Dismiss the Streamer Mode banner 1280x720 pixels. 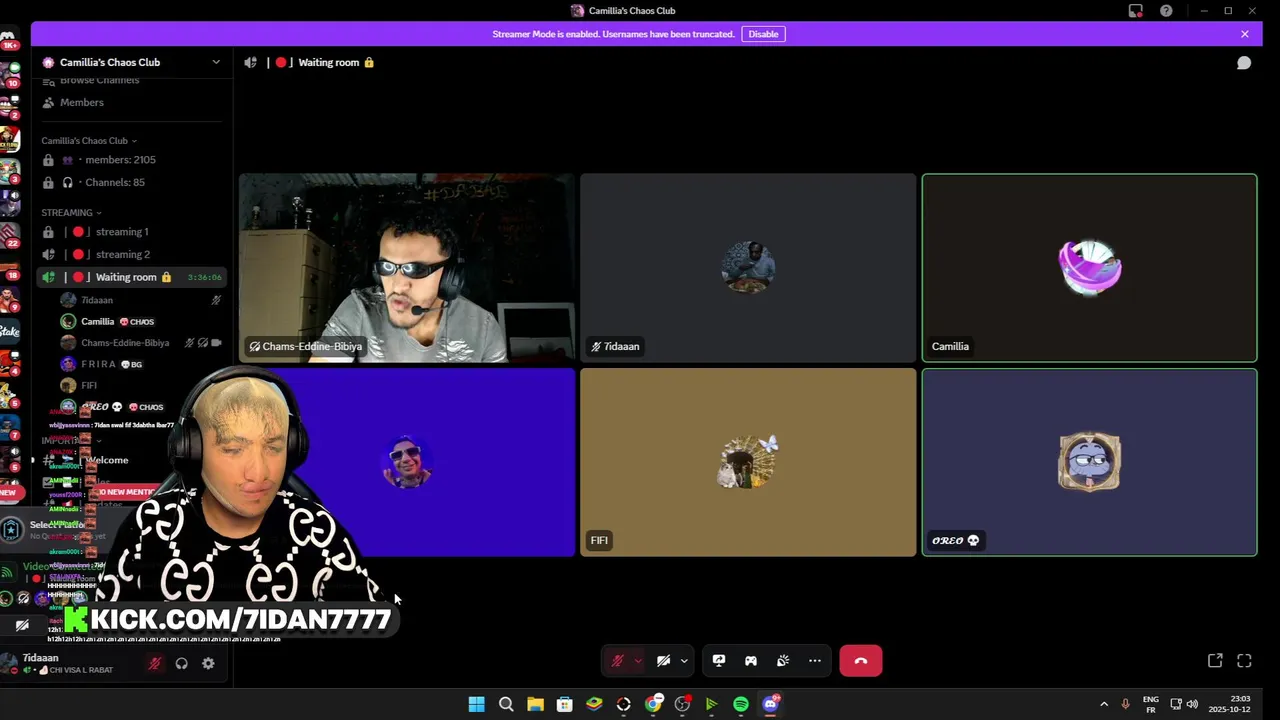pos(1245,34)
